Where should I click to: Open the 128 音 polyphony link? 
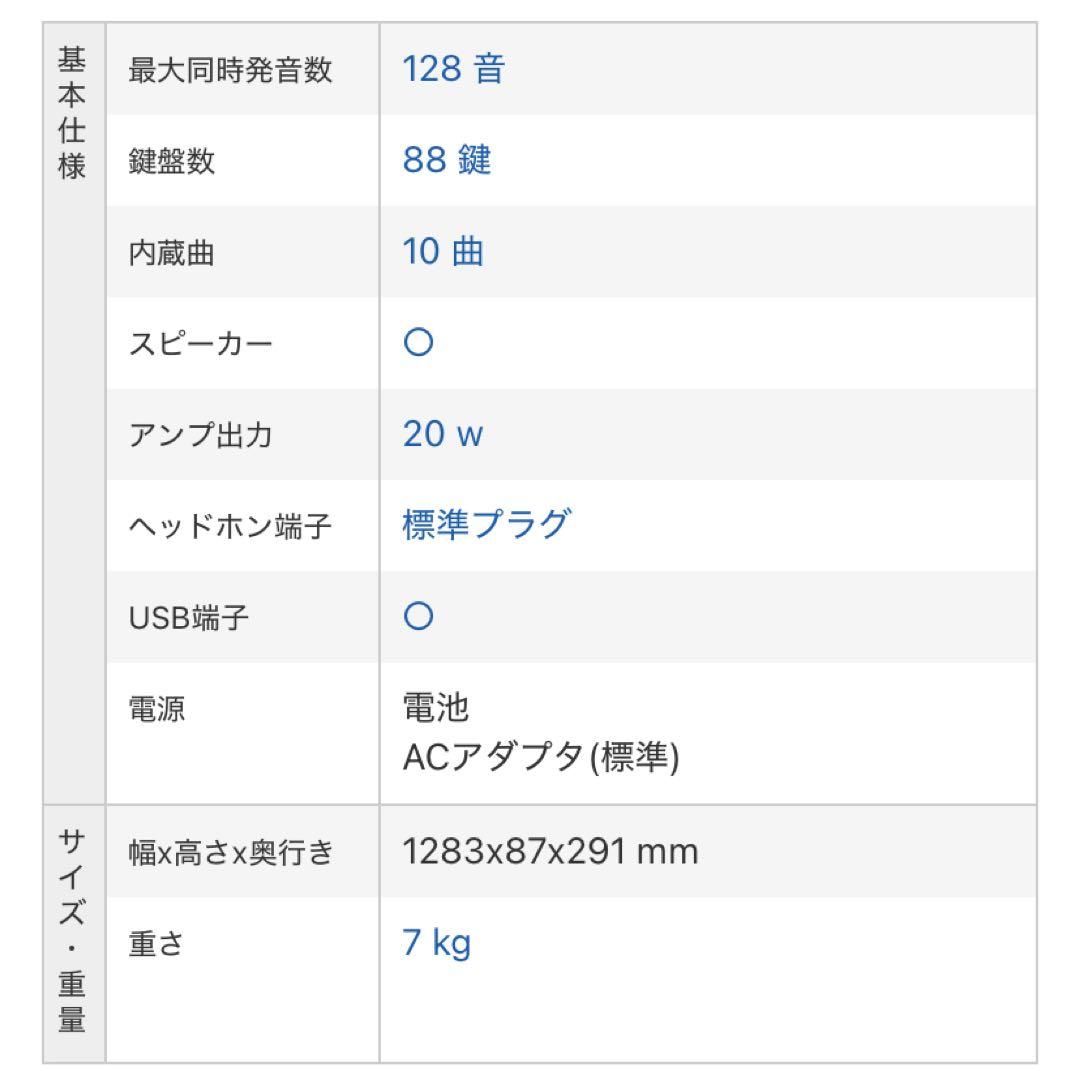(x=453, y=69)
